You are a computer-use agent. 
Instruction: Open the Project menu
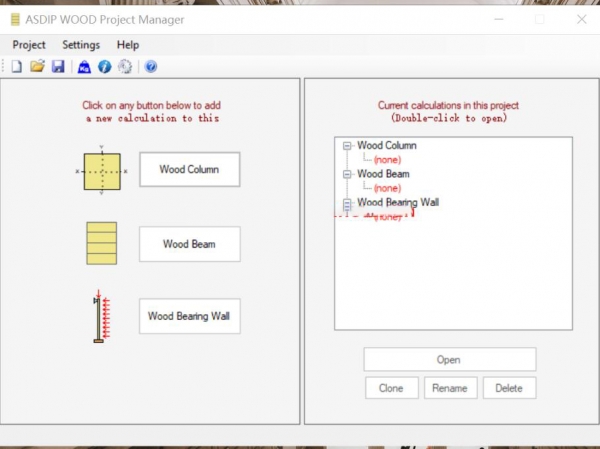(29, 45)
